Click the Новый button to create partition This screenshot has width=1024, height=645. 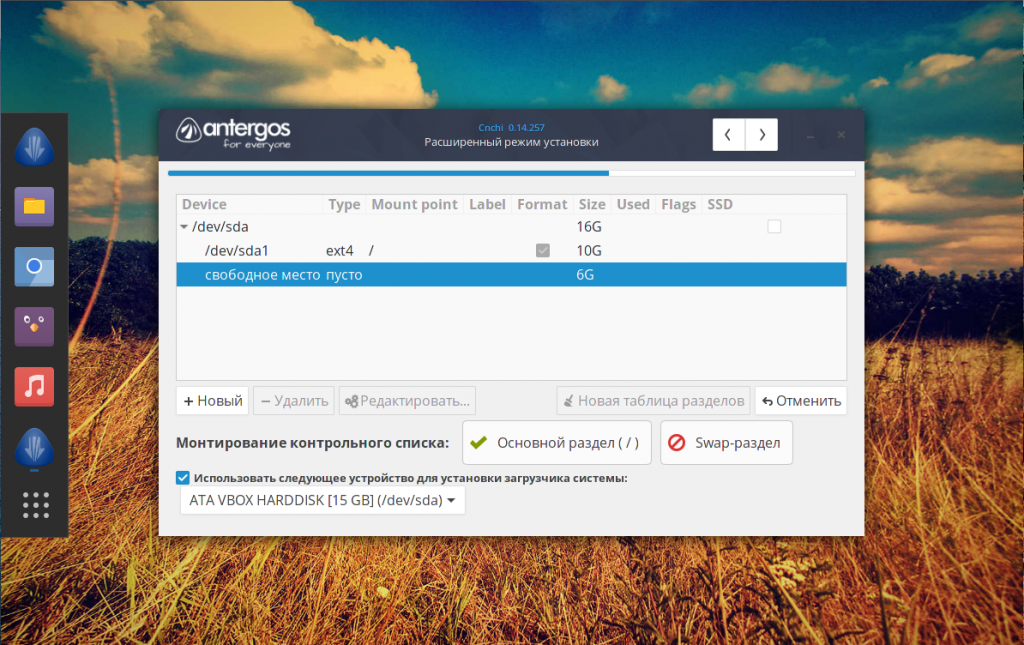click(x=213, y=401)
